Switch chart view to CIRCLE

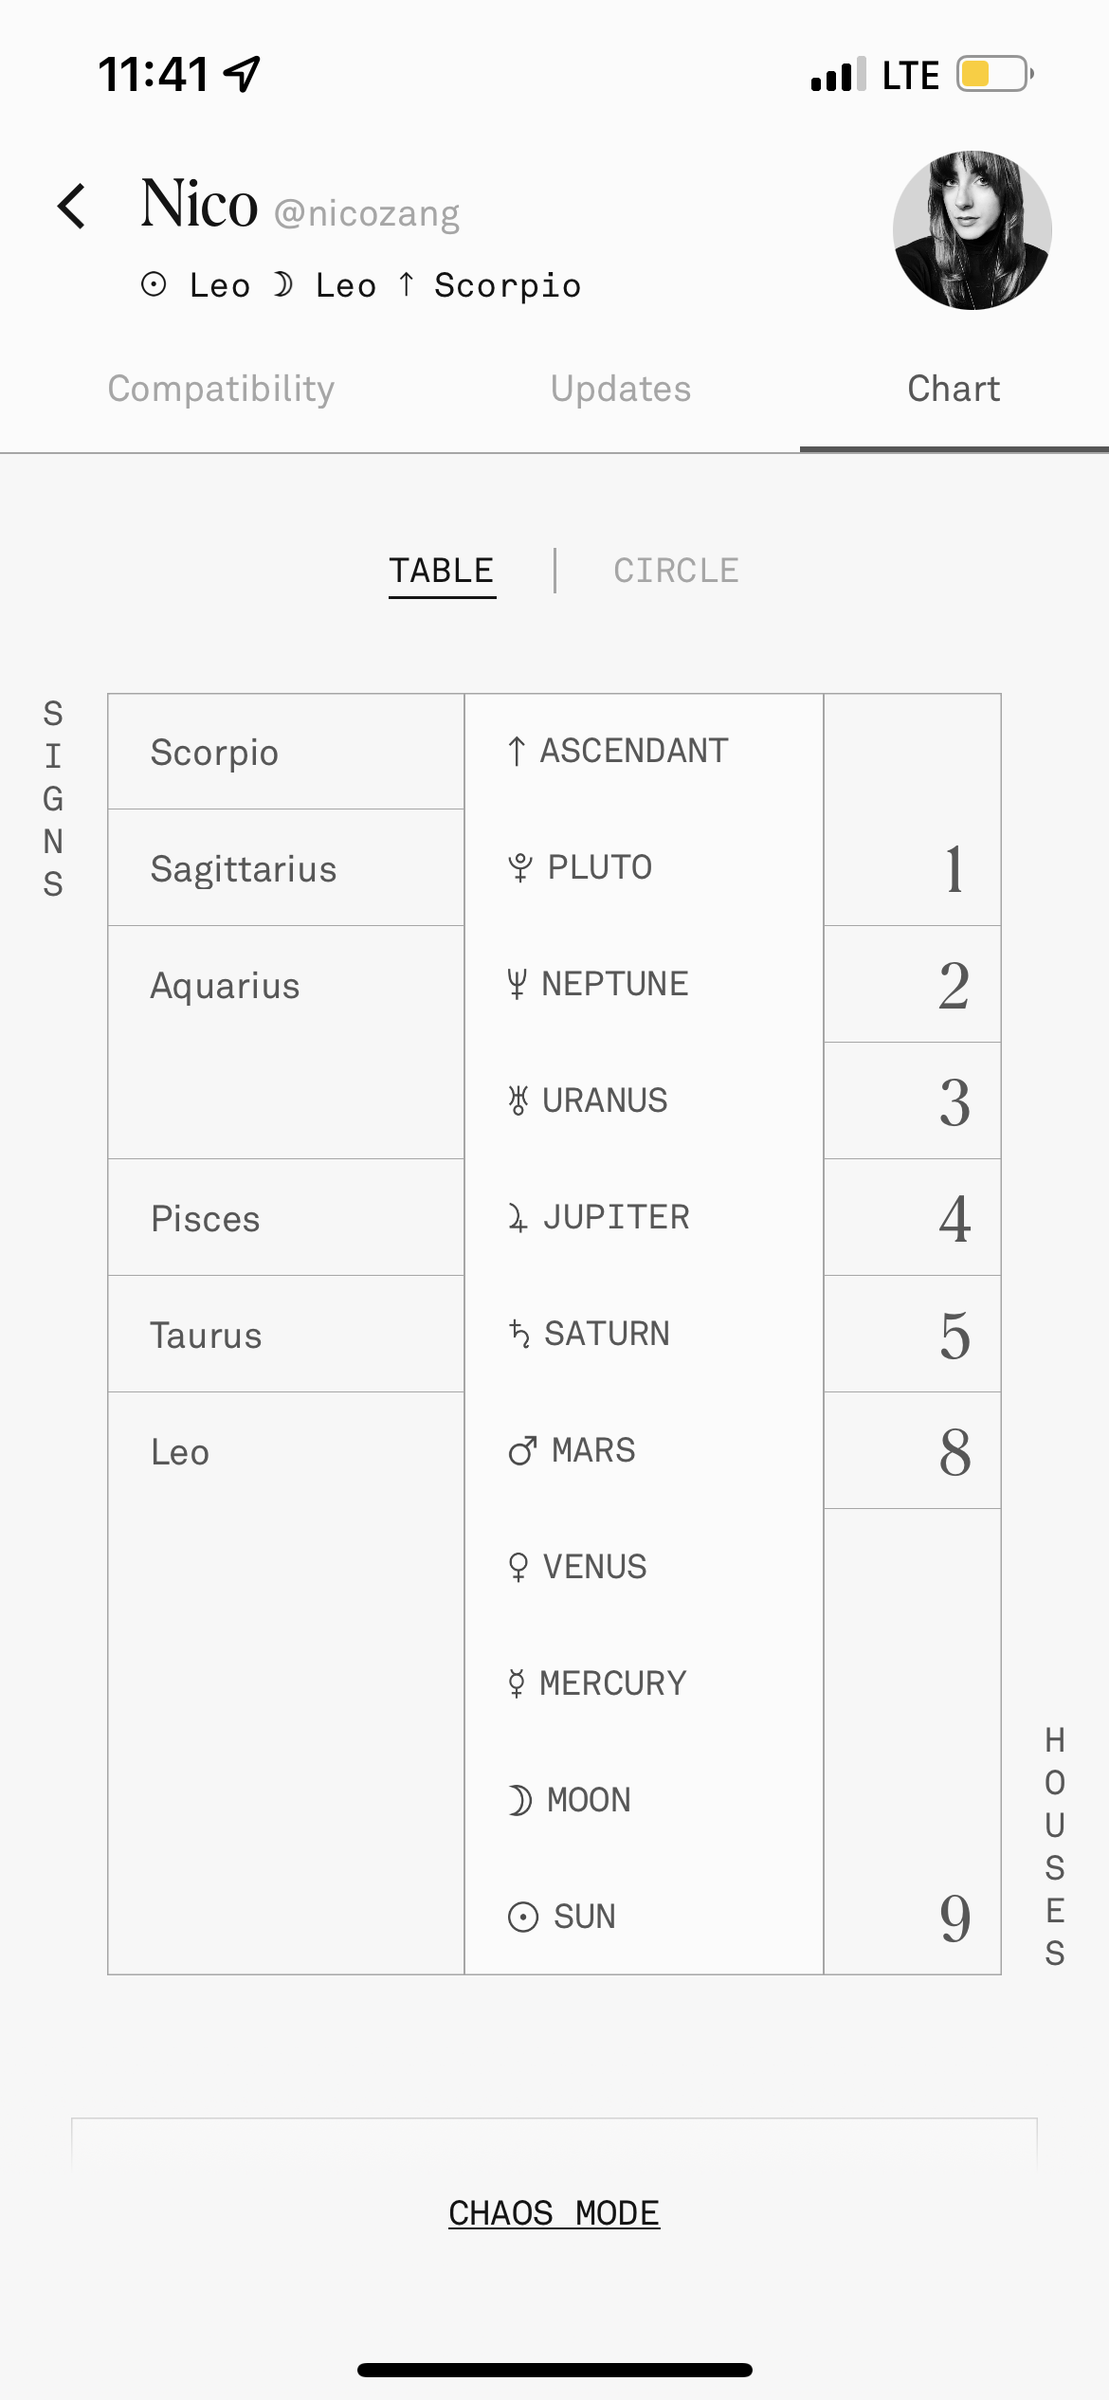pyautogui.click(x=676, y=570)
